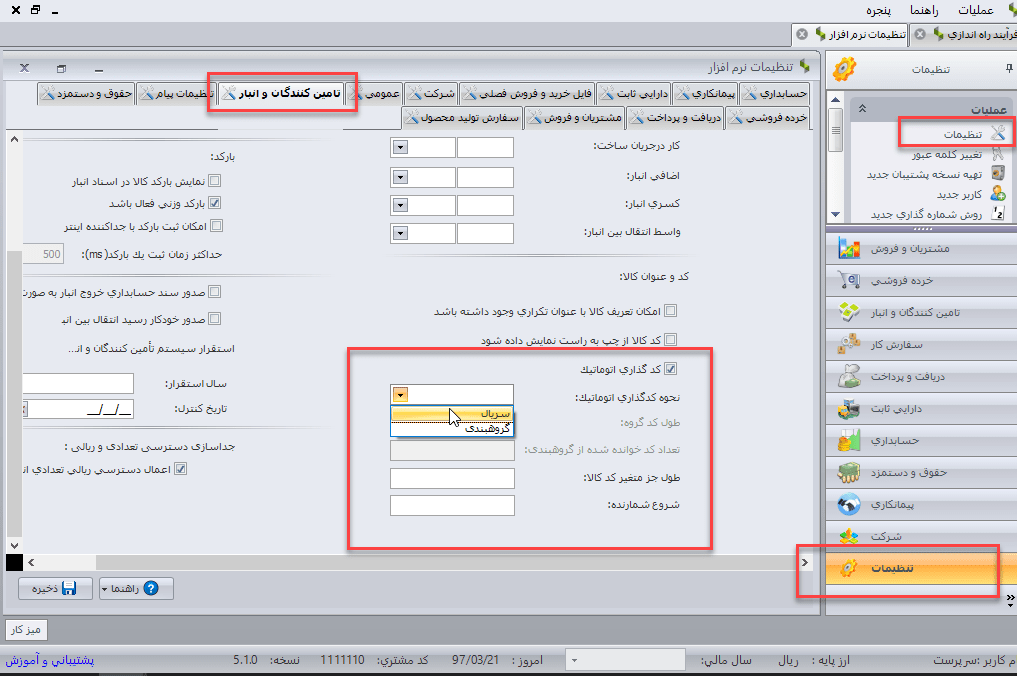Click the میز کار button

[x=27, y=630]
